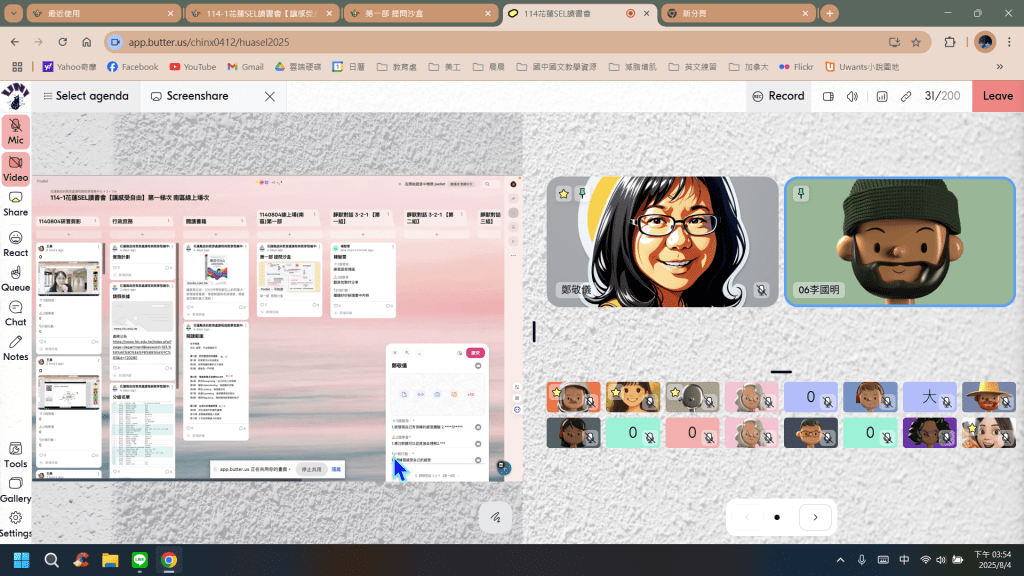The image size is (1024, 576).
Task: Open the Gallery view
Action: 16,489
